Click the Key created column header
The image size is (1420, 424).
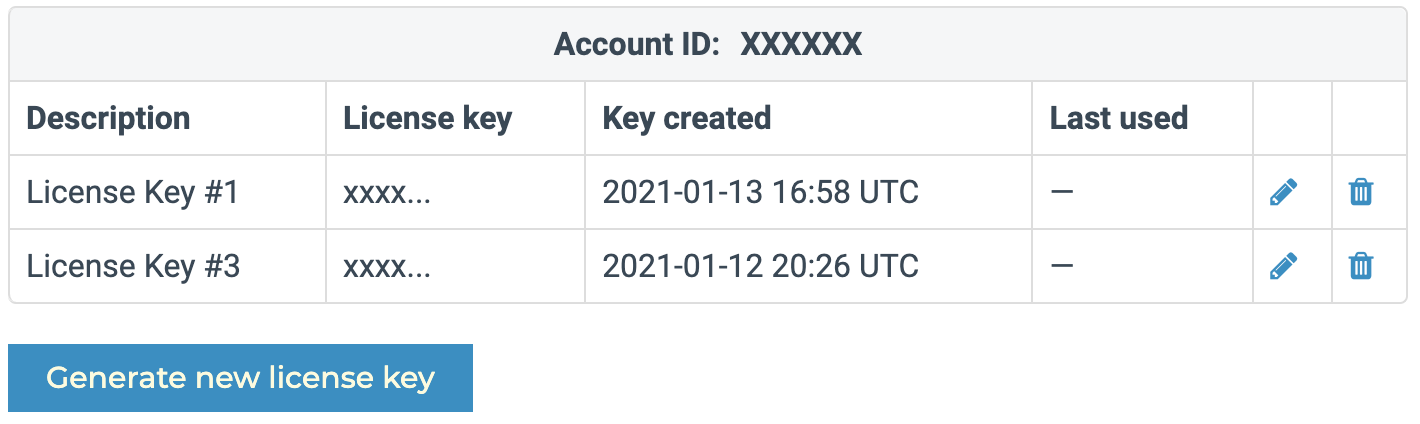686,118
